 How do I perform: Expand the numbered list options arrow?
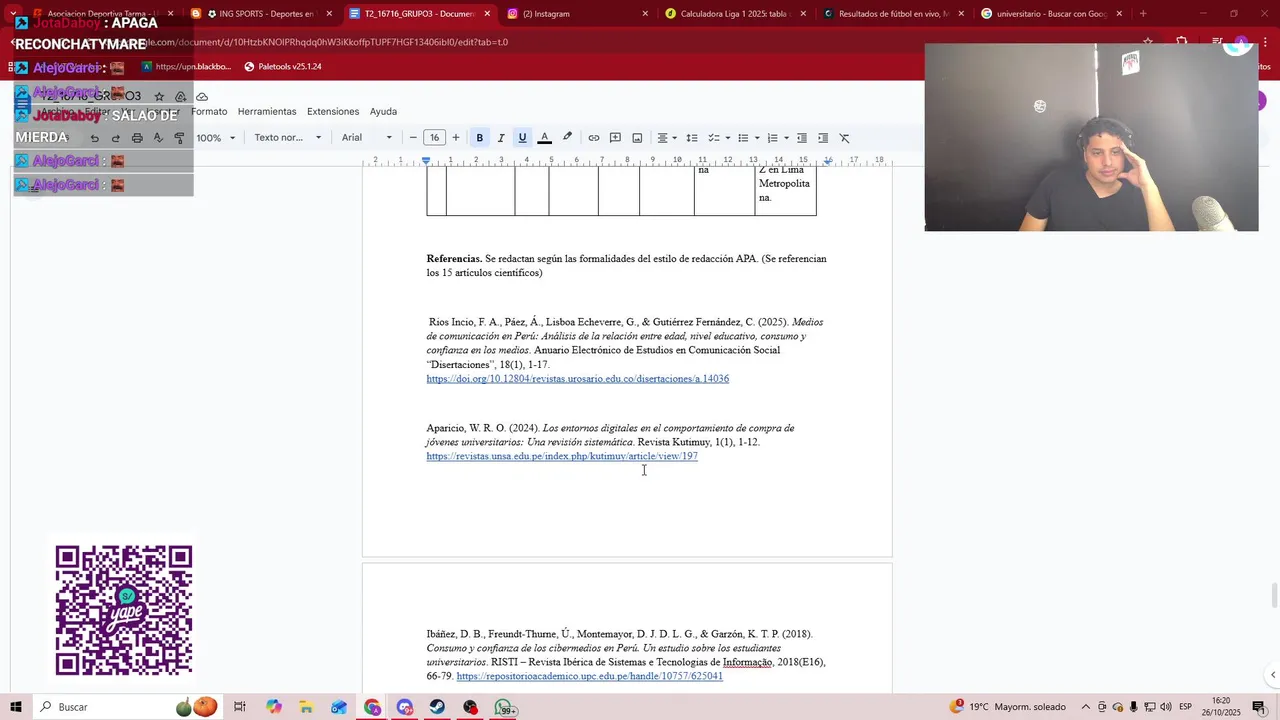(786, 138)
